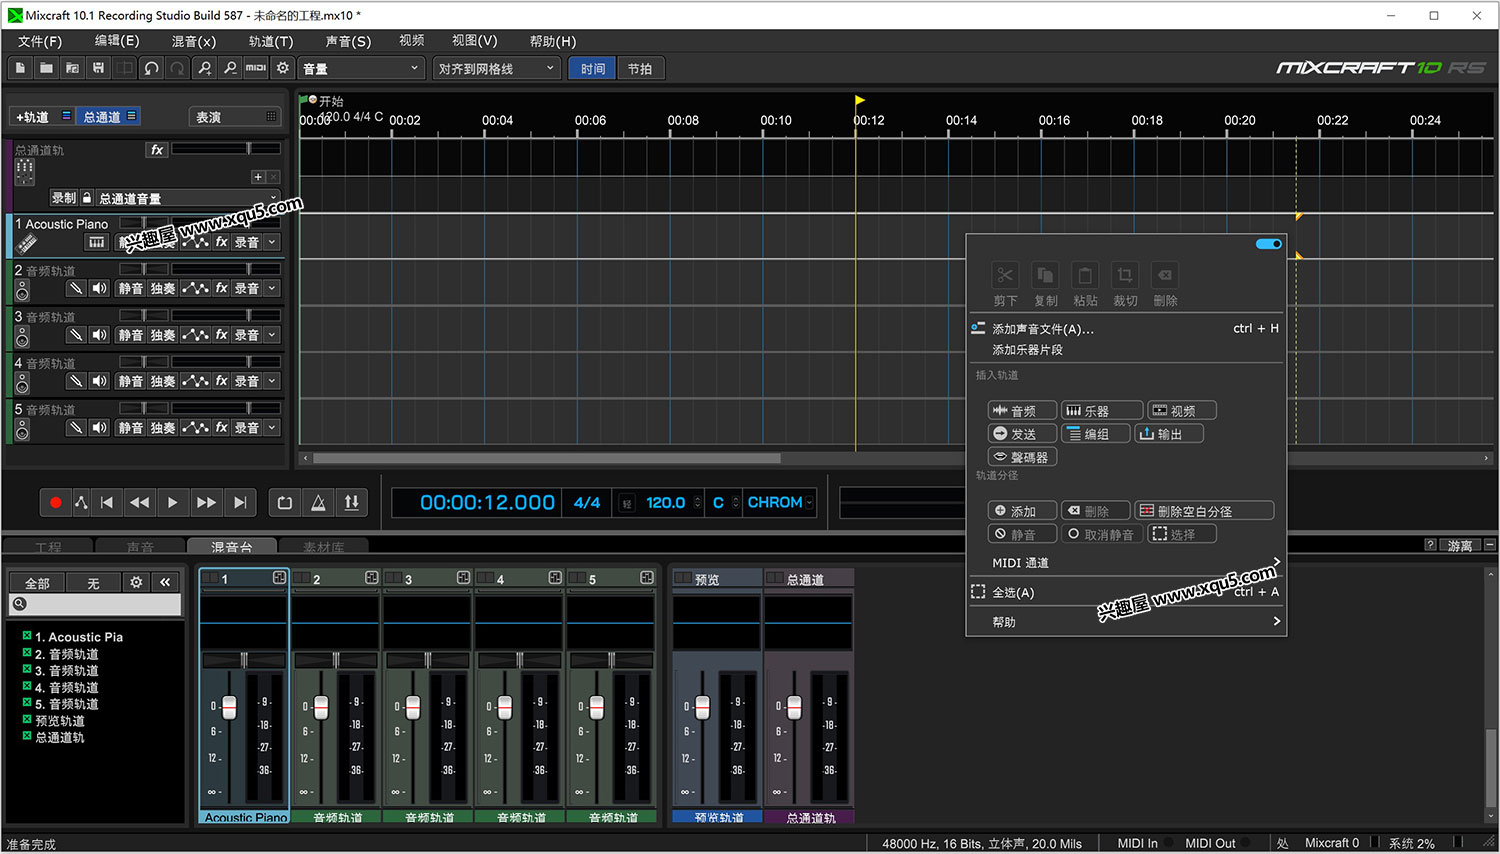Click the automation icon on track 2

[x=195, y=288]
